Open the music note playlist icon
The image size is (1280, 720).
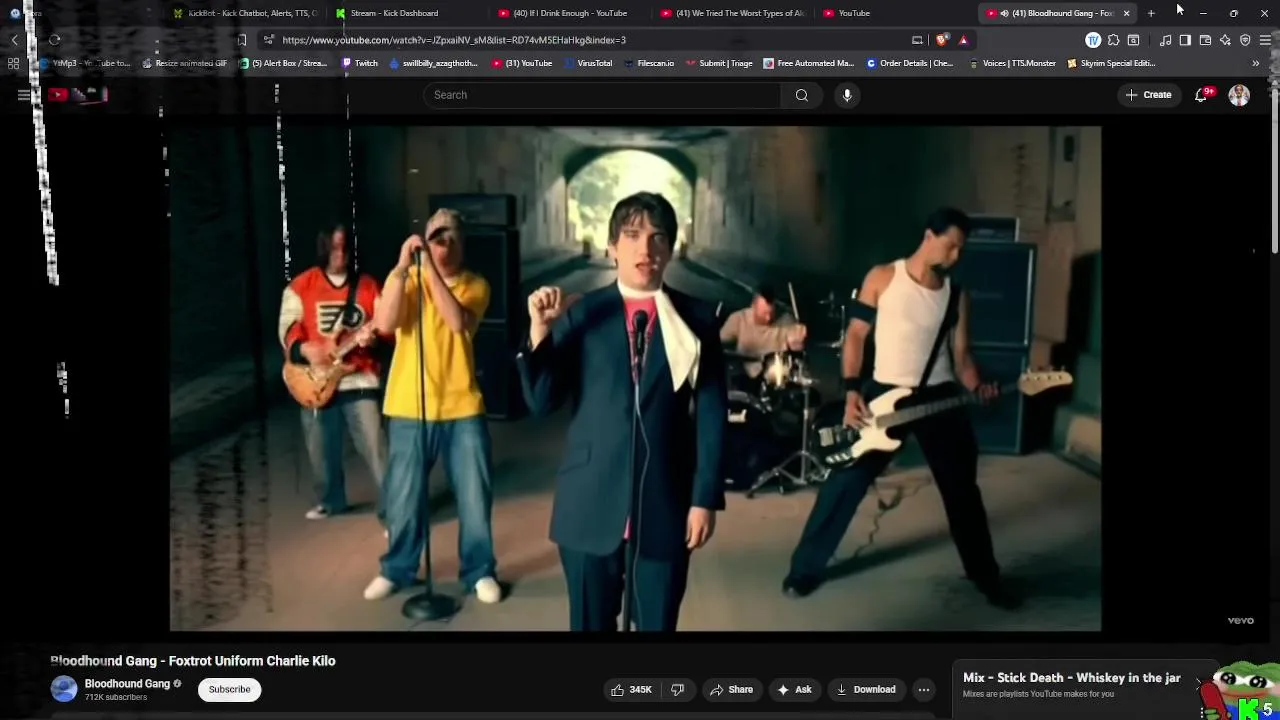click(1165, 40)
